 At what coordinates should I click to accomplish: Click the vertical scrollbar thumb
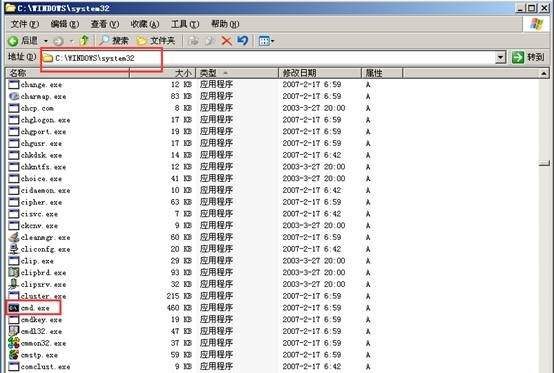[x=544, y=163]
